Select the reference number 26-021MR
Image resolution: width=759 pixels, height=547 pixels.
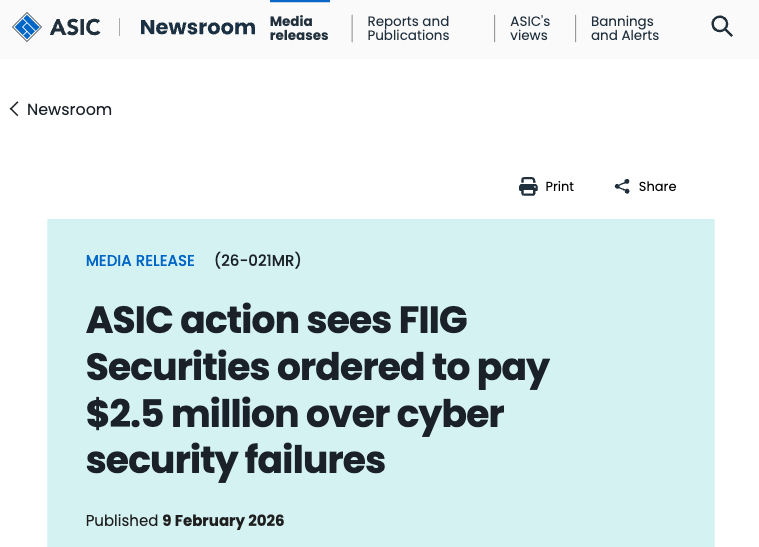click(x=257, y=261)
